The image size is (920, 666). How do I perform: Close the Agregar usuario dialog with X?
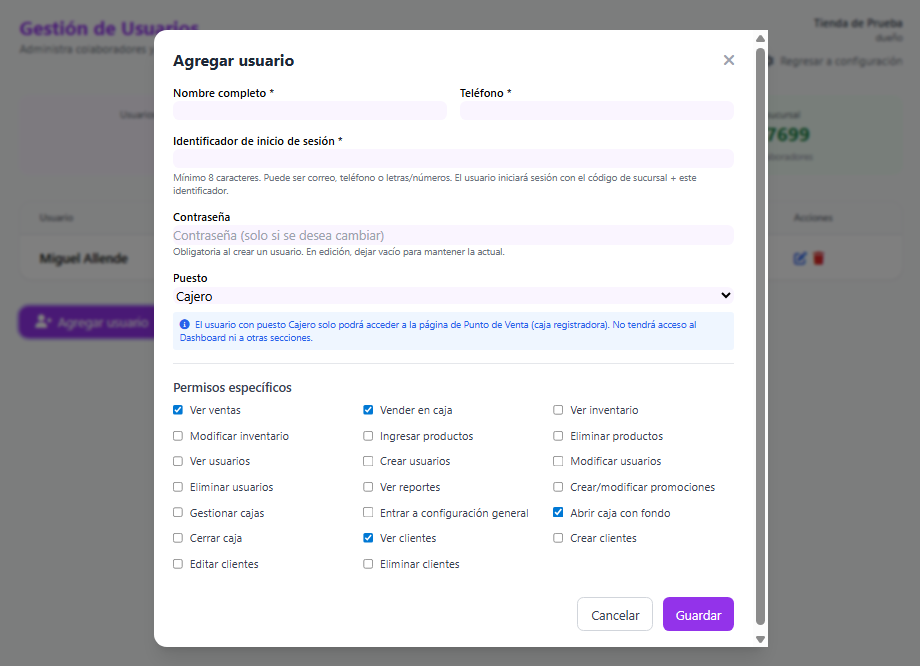(x=729, y=60)
